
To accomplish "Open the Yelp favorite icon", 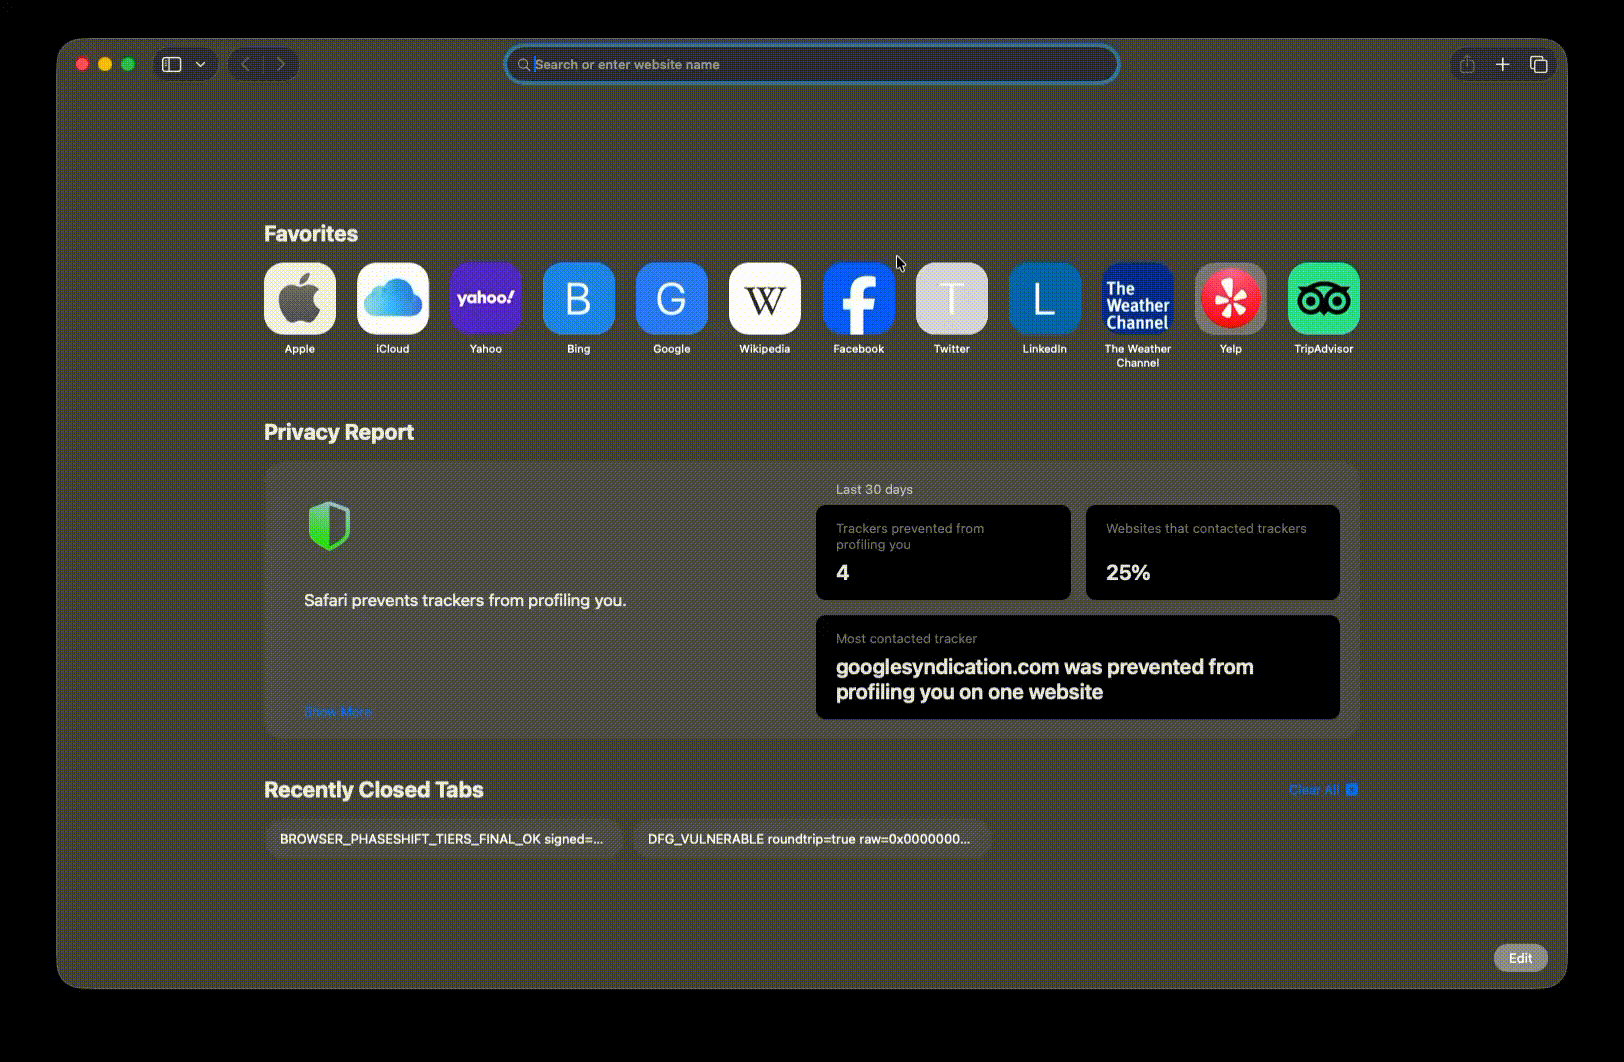I will pyautogui.click(x=1231, y=298).
